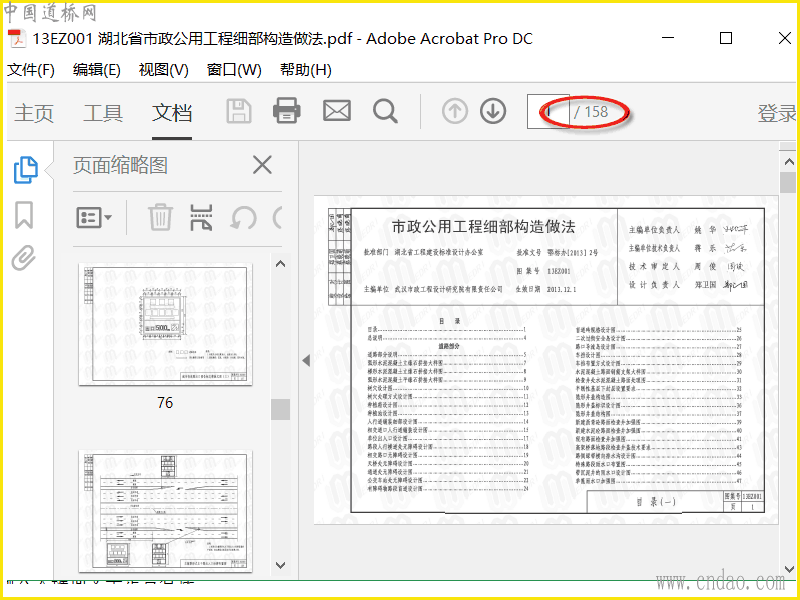Click the thumbnail panel scrollbar handle

[x=280, y=409]
